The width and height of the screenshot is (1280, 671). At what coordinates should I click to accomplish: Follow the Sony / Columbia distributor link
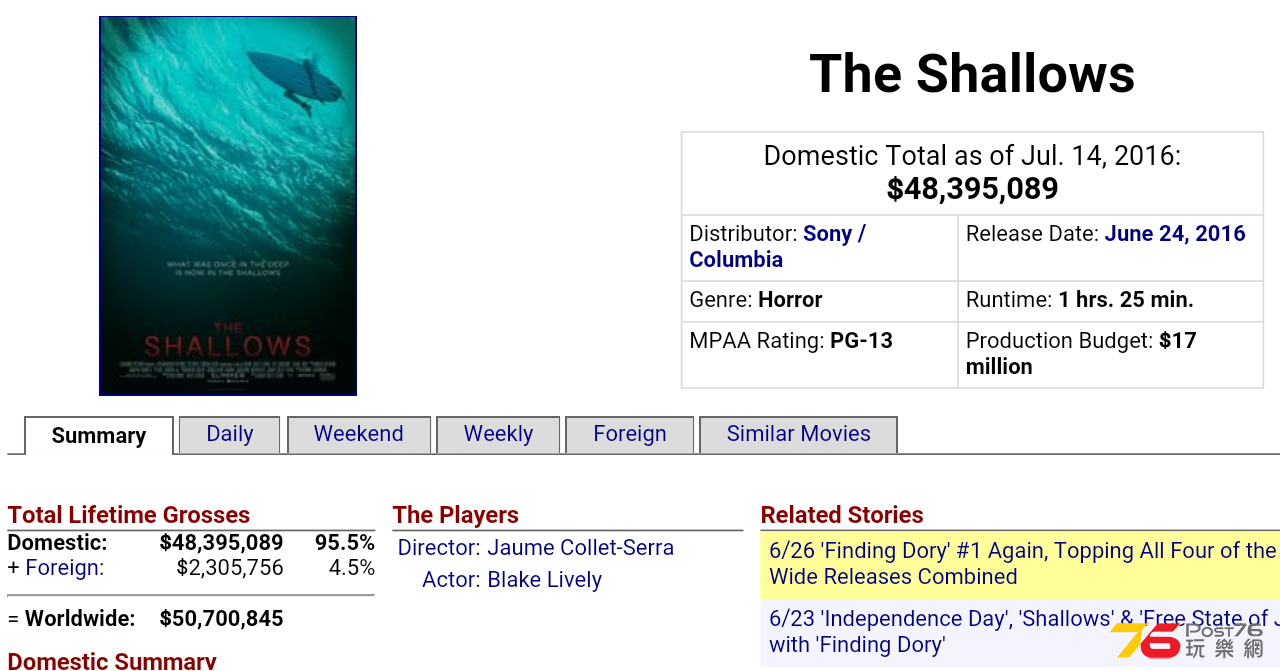(x=777, y=247)
